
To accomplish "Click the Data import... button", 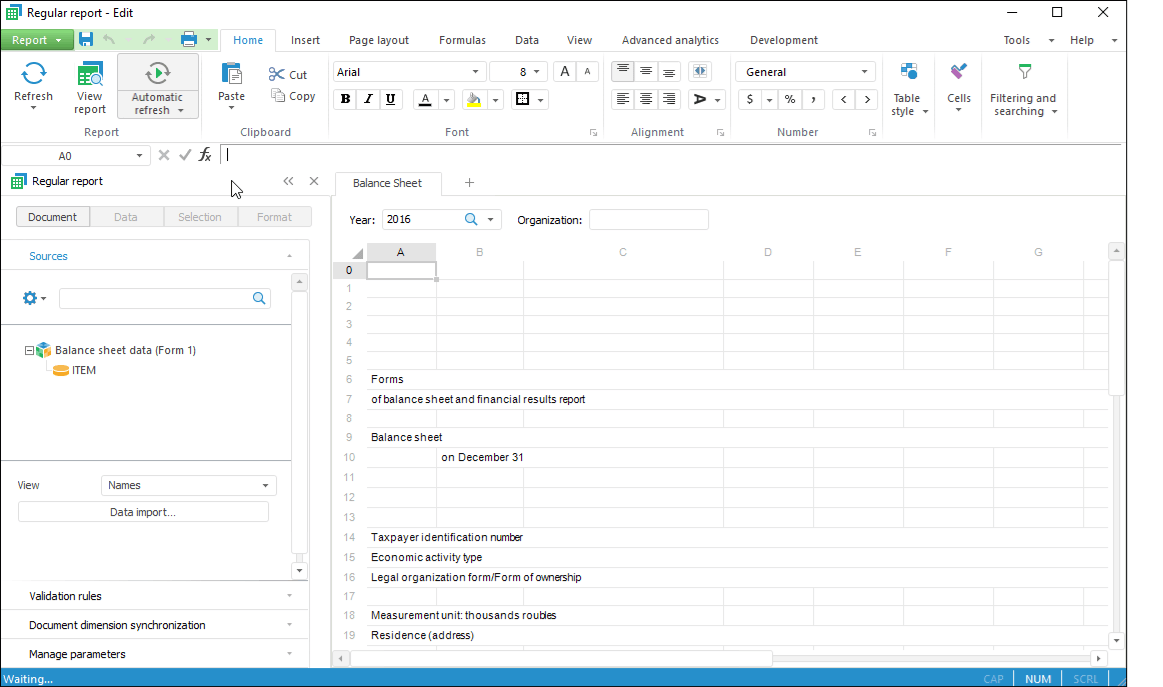I will point(143,512).
